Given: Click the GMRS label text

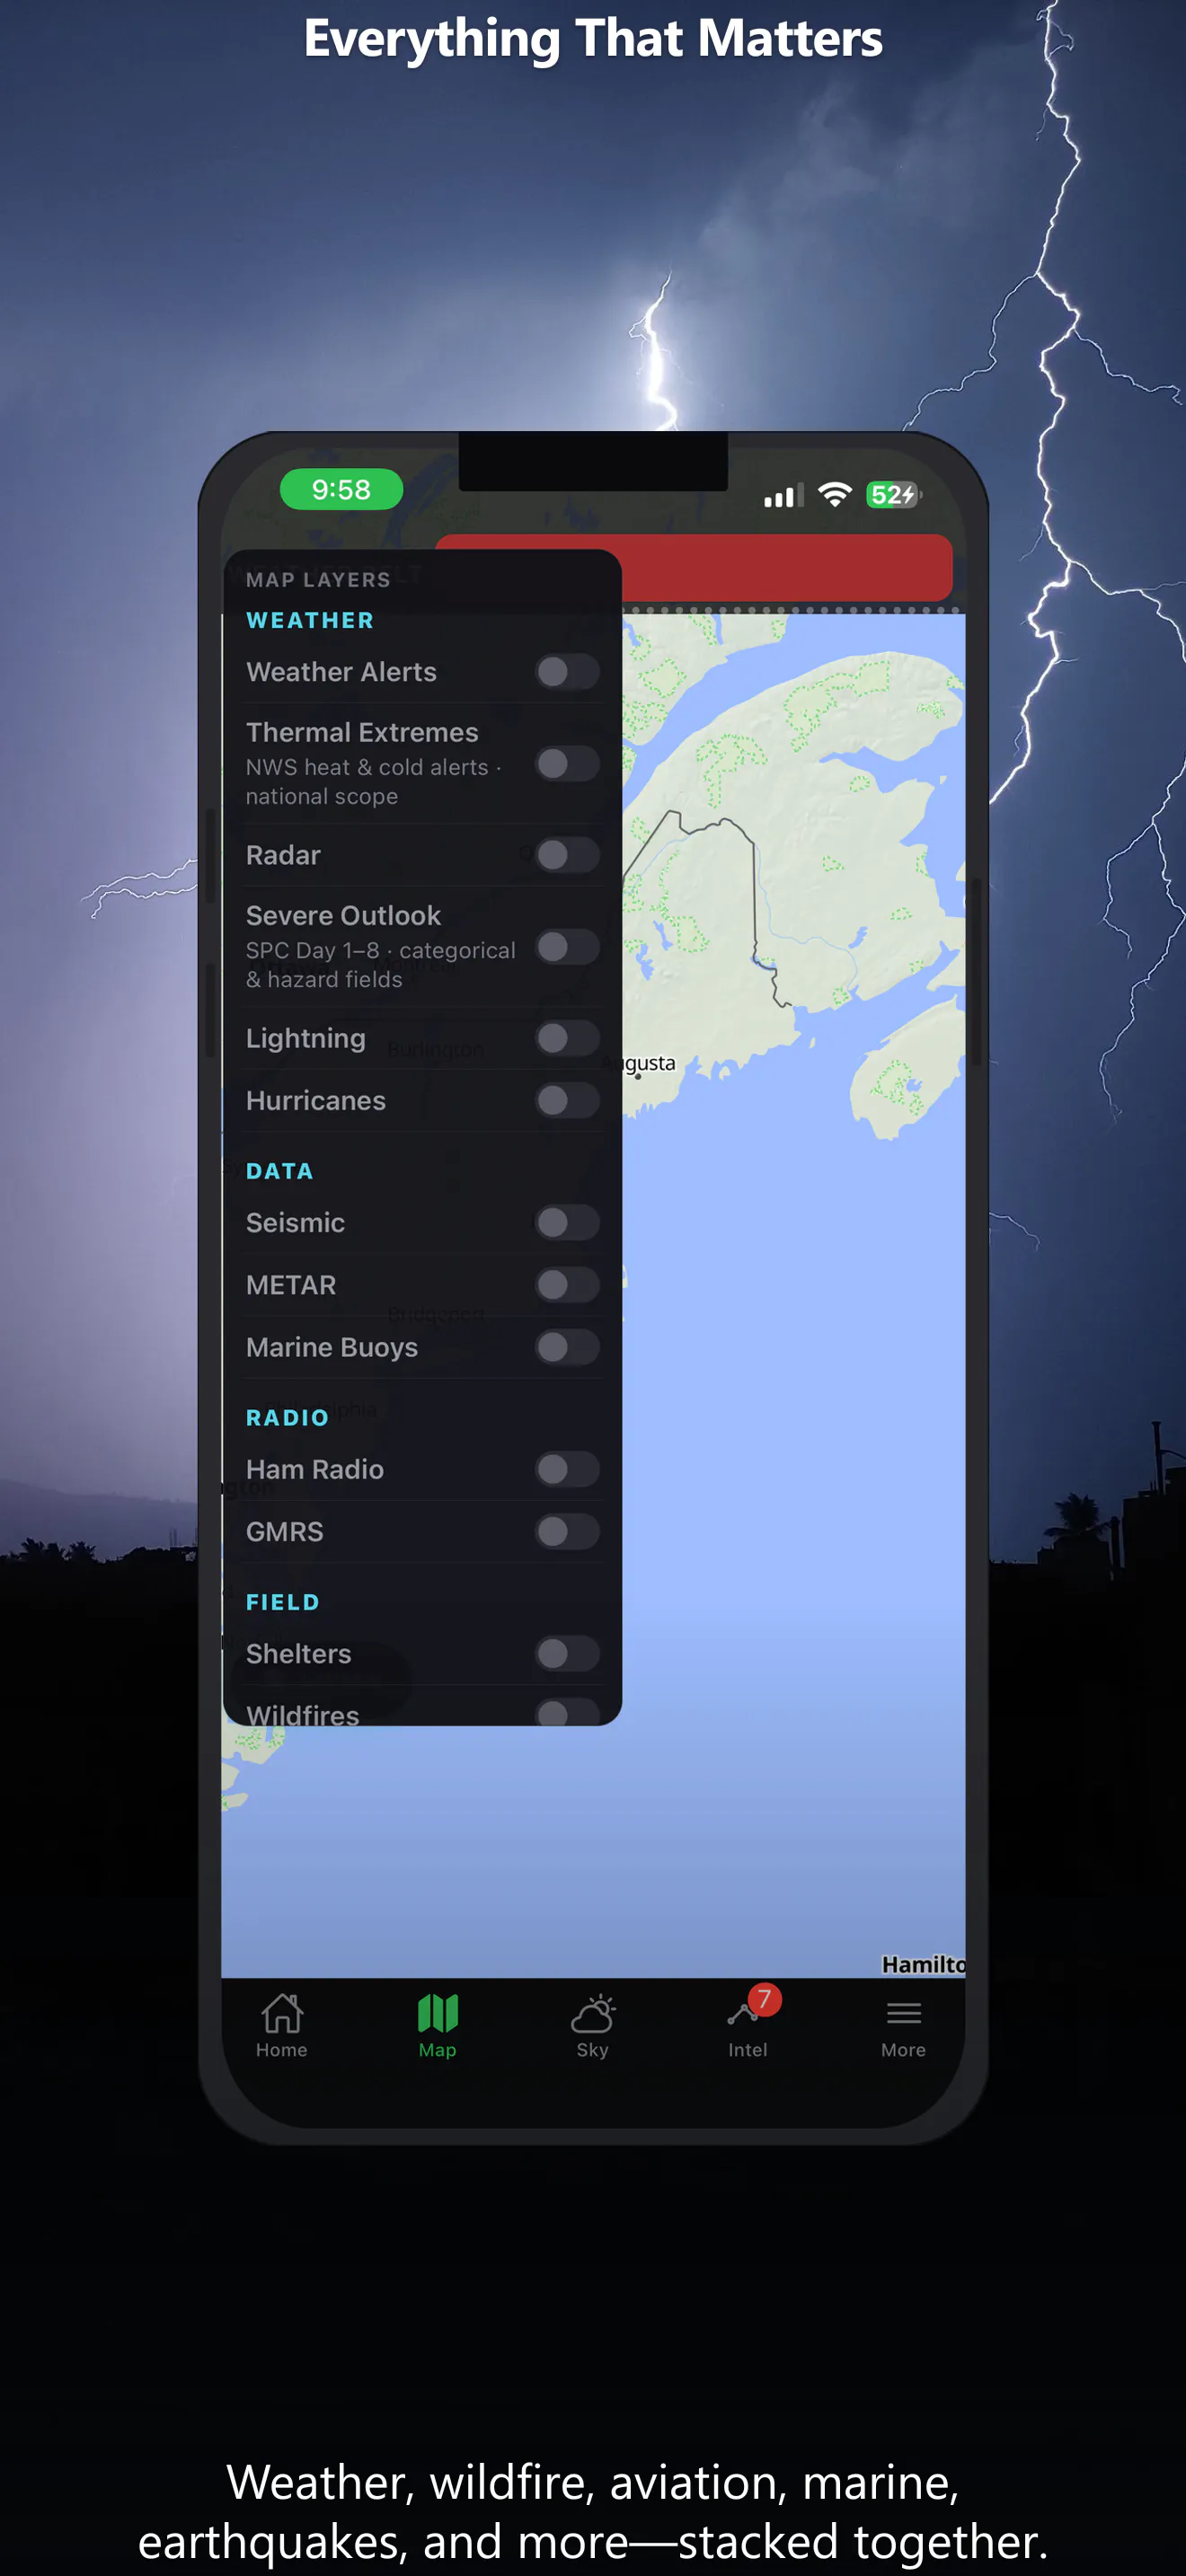Looking at the screenshot, I should 284,1531.
